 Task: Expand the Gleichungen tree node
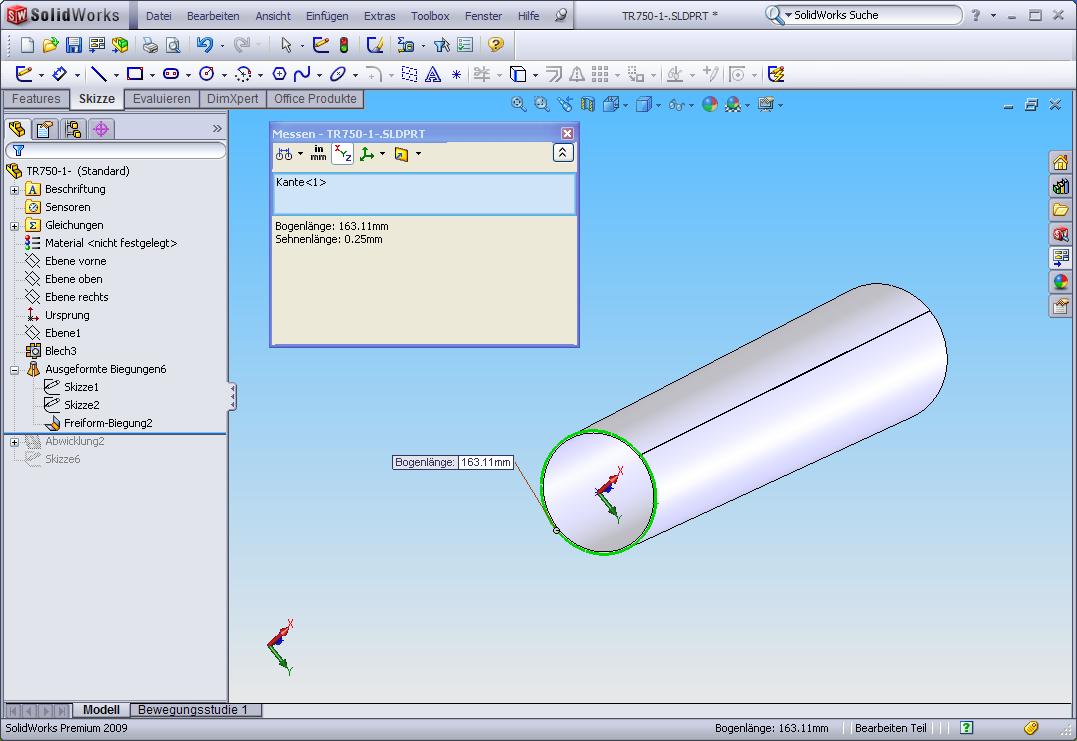pos(14,226)
